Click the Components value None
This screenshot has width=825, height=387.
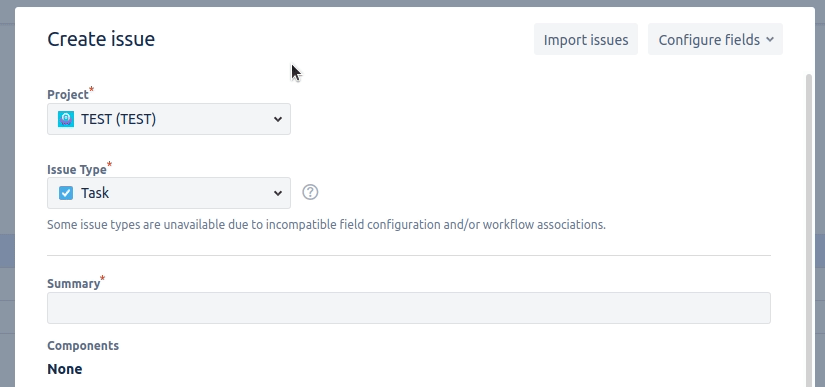(x=65, y=369)
